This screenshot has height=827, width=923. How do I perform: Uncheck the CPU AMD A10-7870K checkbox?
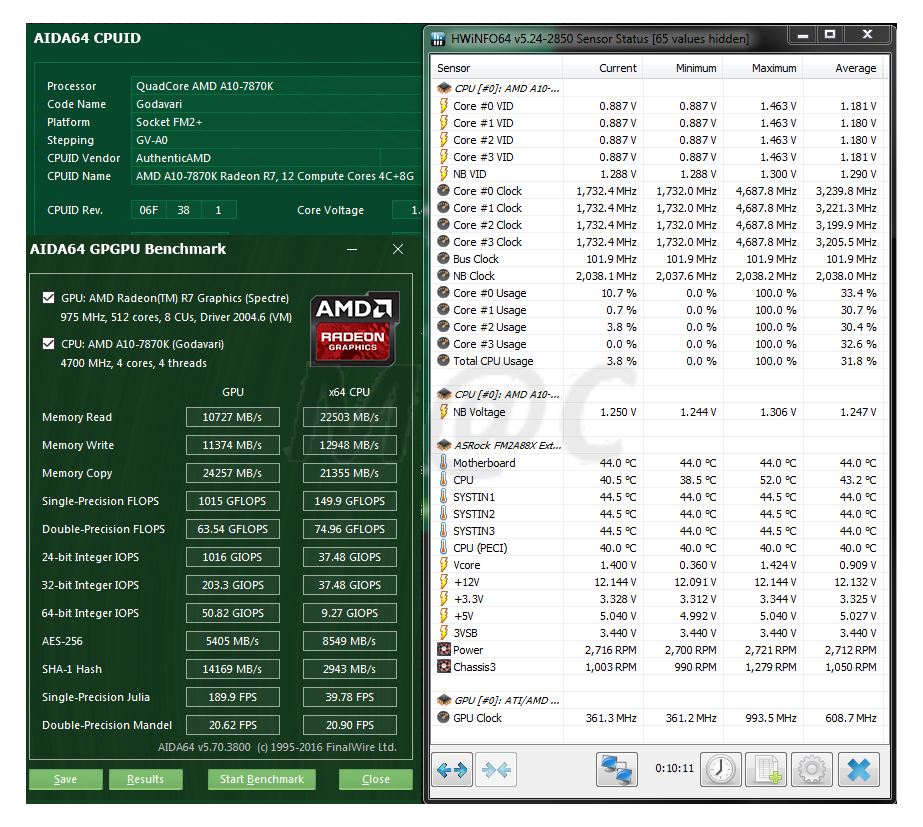coord(49,344)
